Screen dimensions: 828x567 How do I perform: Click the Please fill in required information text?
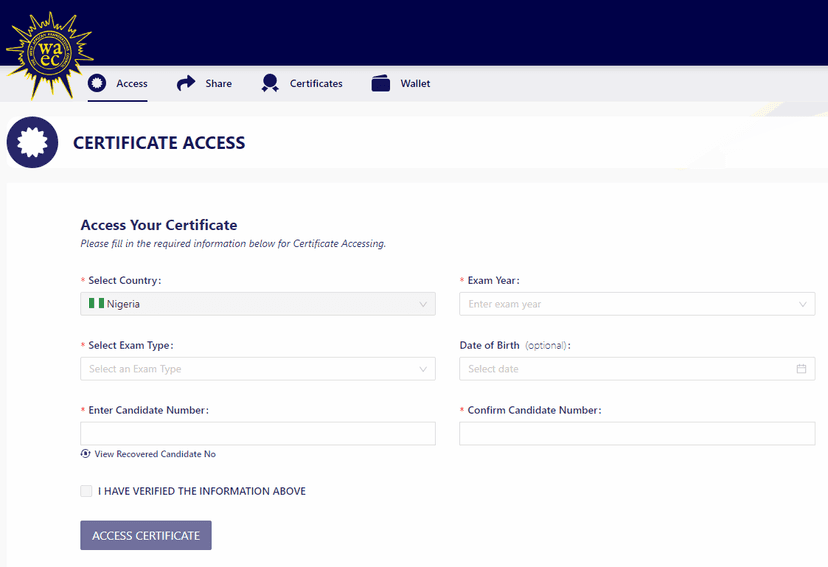tap(233, 243)
